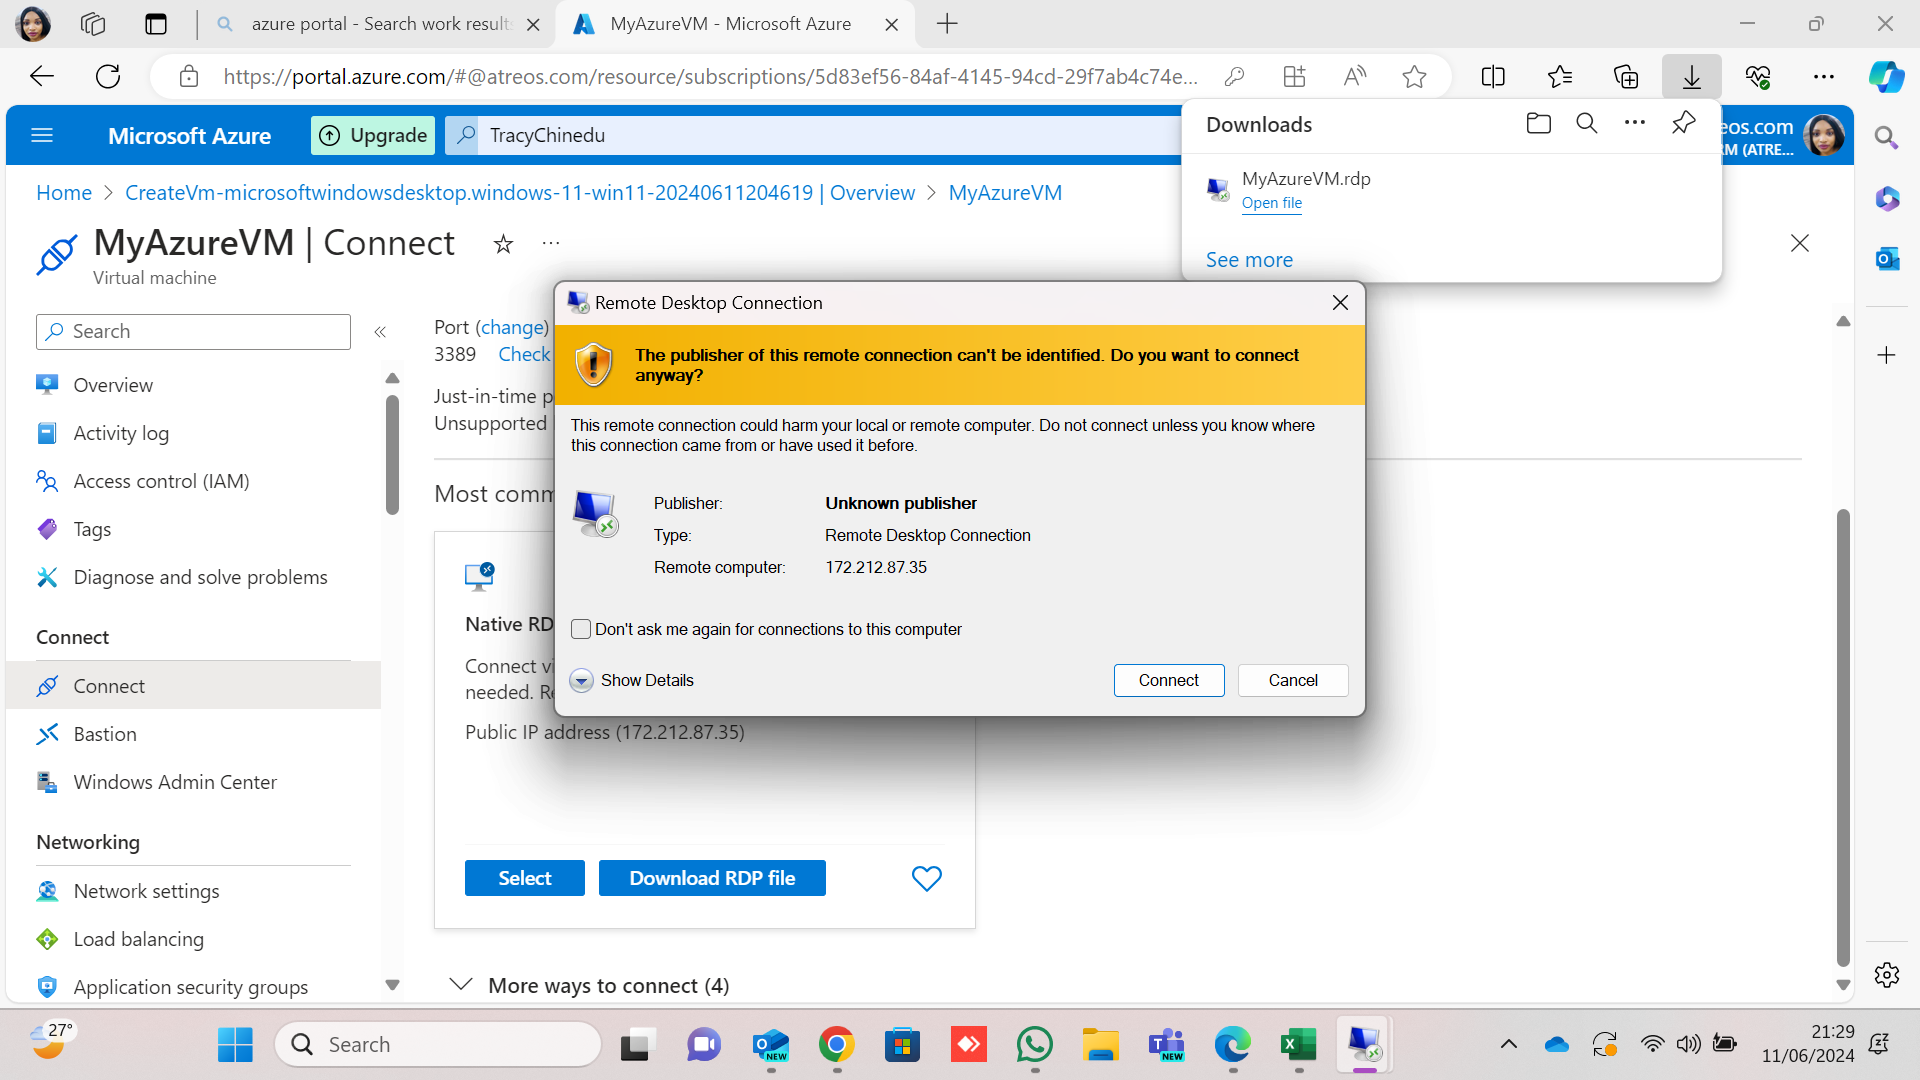The image size is (1920, 1080).
Task: Open the Copilot sidebar icon
Action: pyautogui.click(x=1886, y=77)
